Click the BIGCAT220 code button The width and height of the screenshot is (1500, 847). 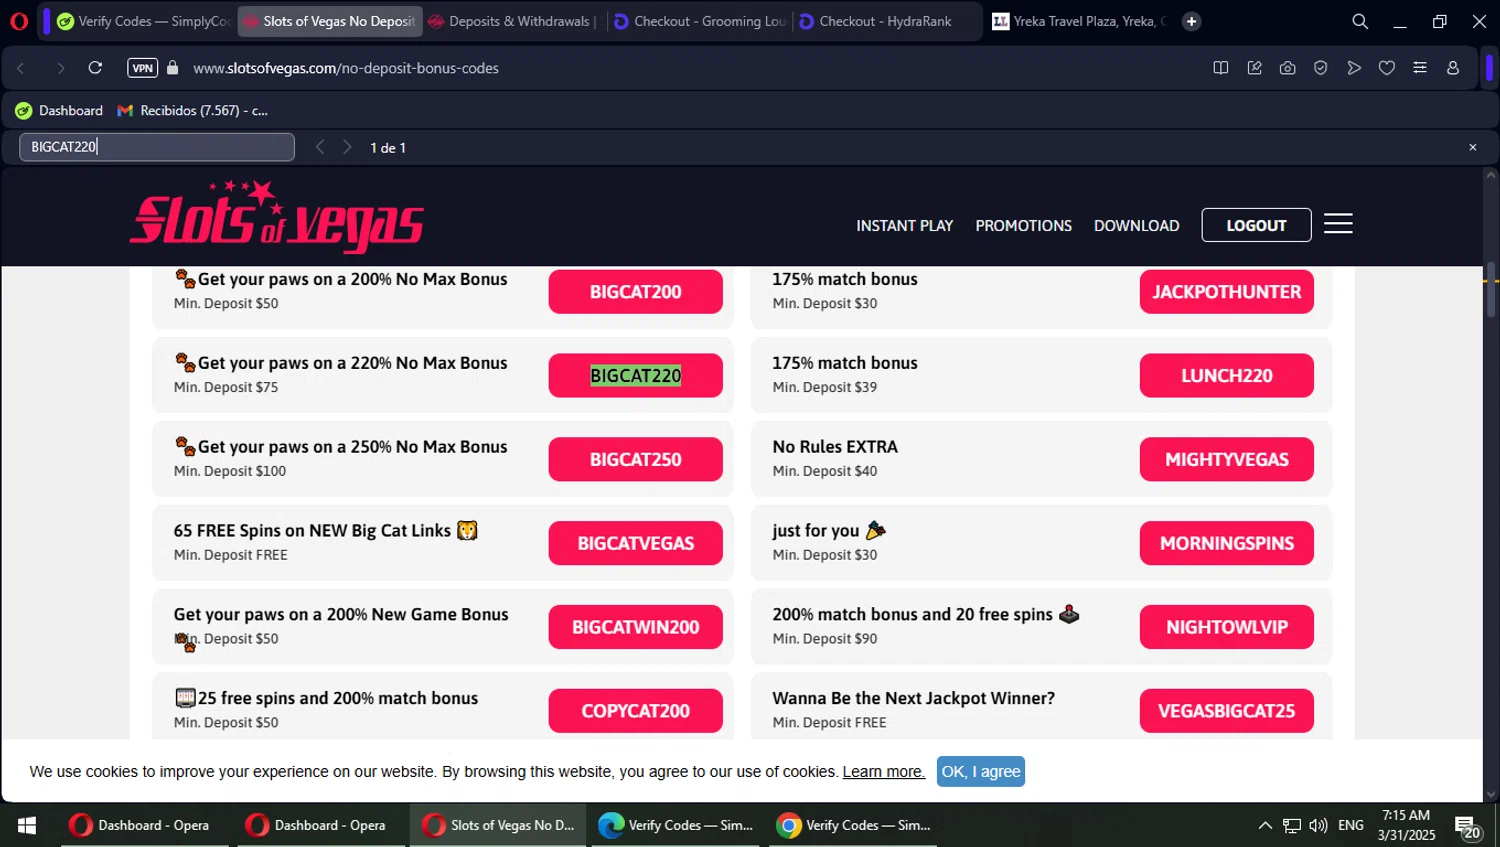pos(635,376)
